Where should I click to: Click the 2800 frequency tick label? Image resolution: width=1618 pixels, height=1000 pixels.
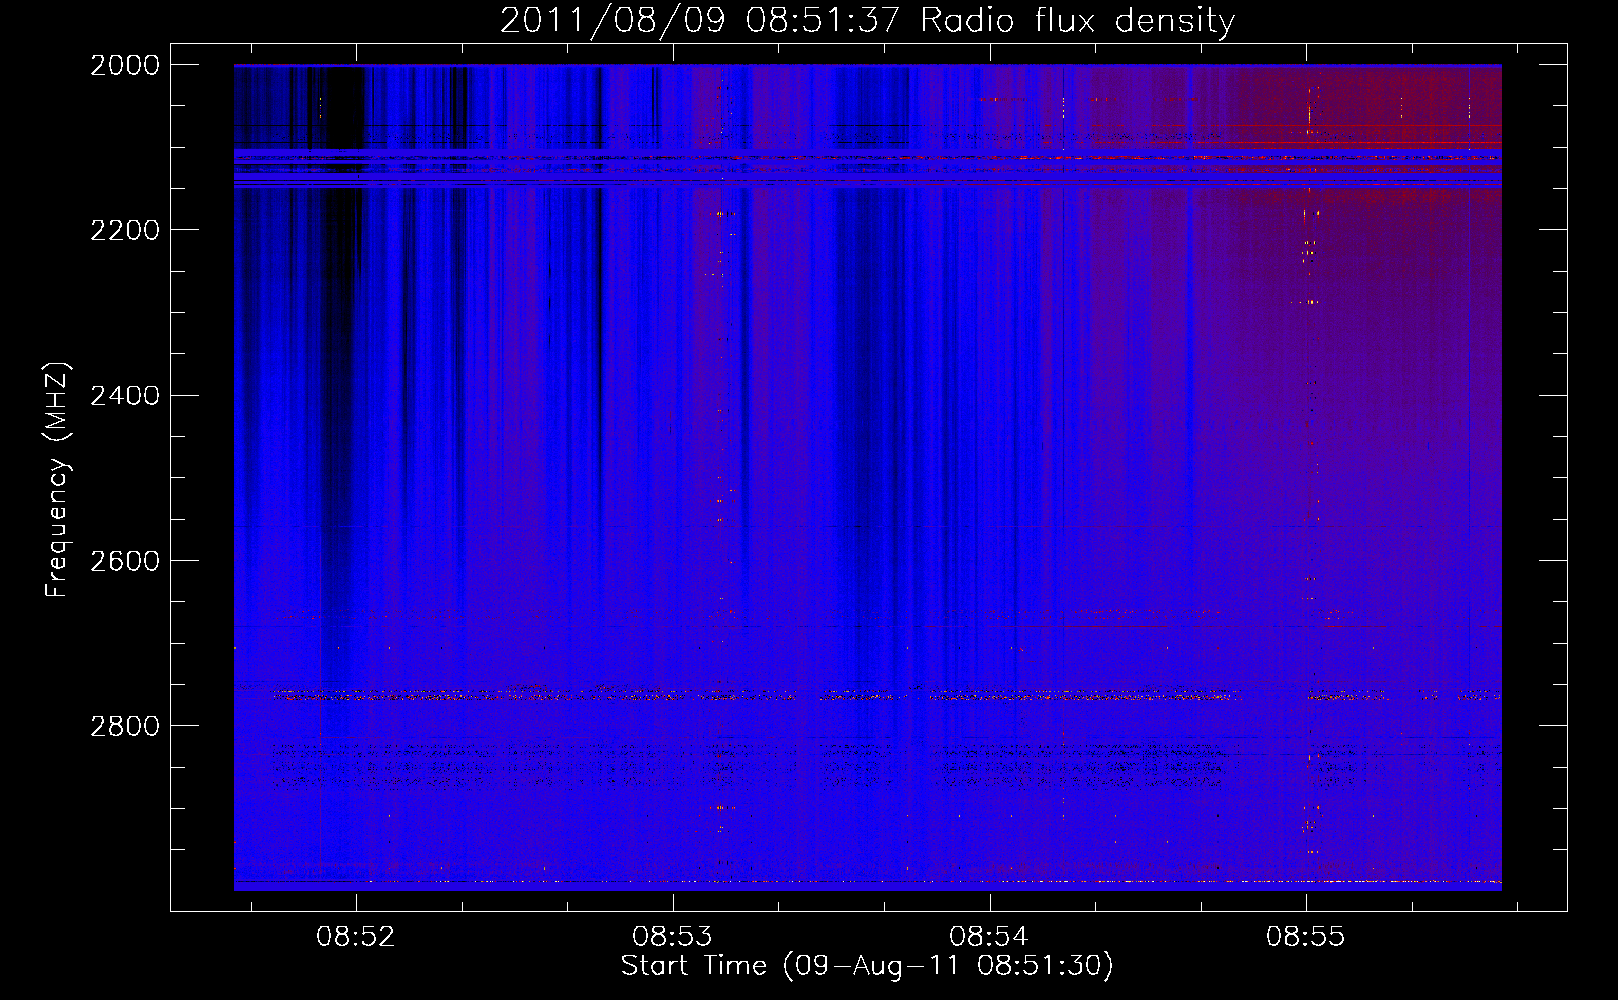pos(125,726)
